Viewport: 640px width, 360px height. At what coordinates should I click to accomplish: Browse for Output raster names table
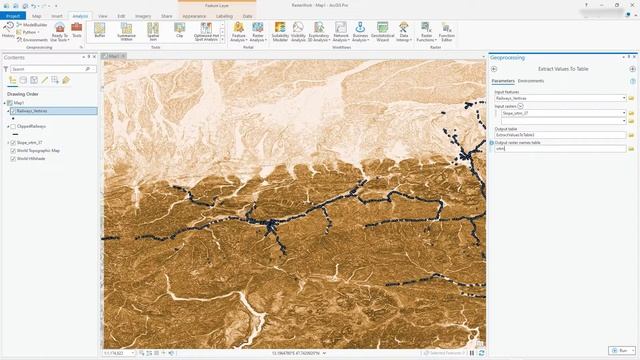tap(631, 149)
